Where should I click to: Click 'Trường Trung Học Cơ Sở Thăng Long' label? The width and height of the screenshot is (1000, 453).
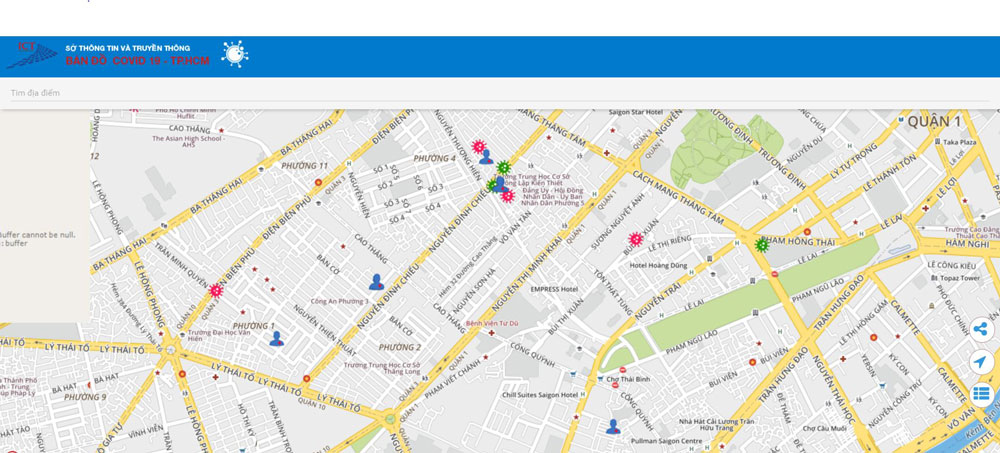[380, 368]
